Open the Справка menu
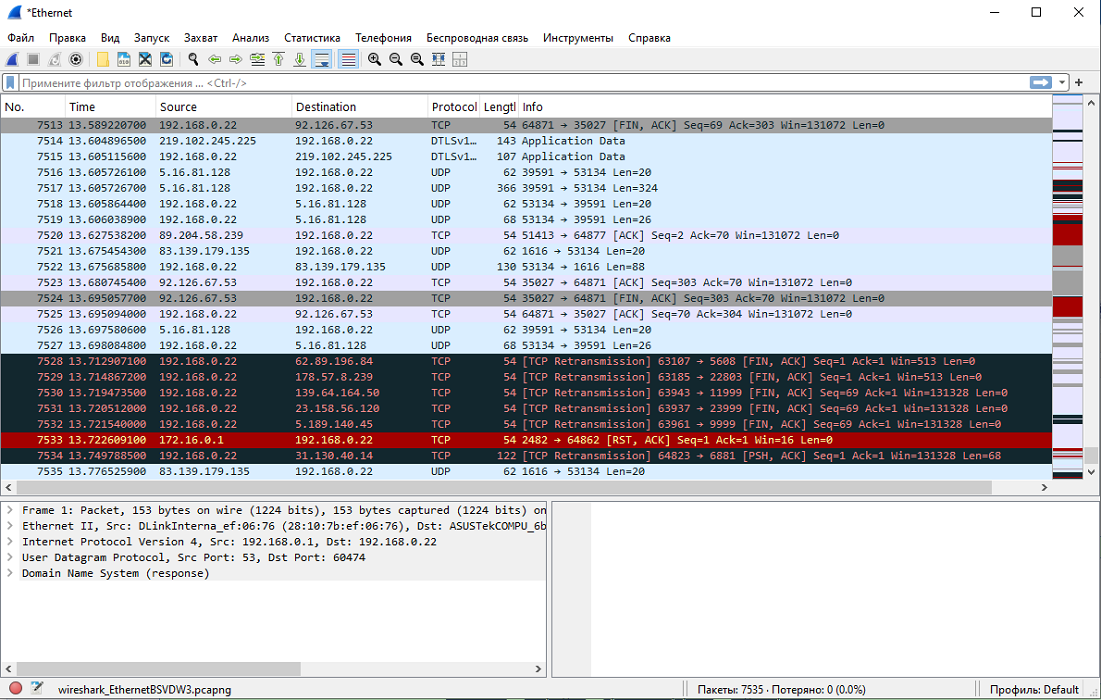The height and width of the screenshot is (700, 1101). coord(650,38)
